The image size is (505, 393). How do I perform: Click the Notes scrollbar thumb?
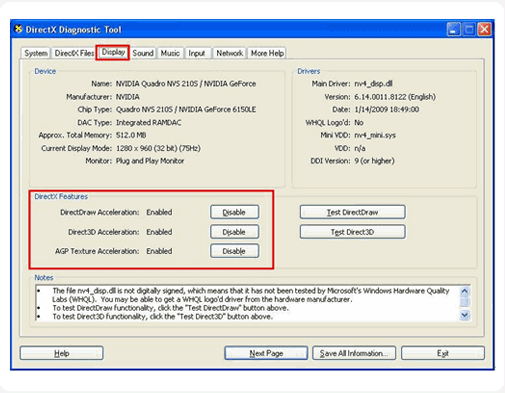pyautogui.click(x=465, y=302)
